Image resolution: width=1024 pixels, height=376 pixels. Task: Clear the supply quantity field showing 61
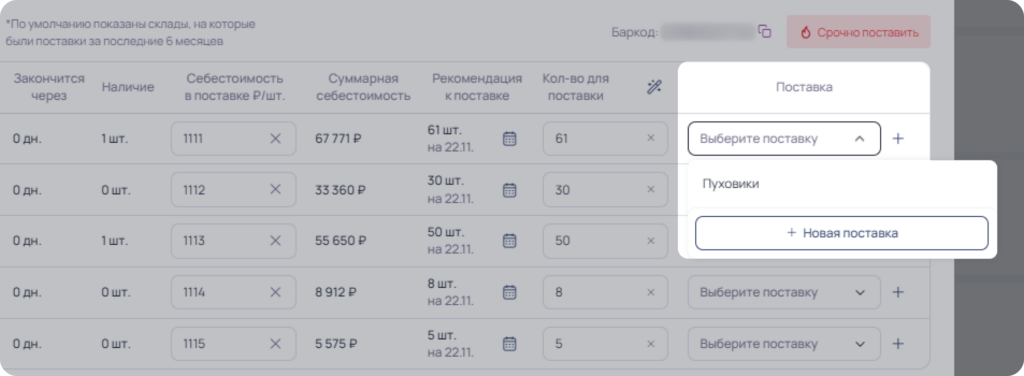tap(650, 138)
